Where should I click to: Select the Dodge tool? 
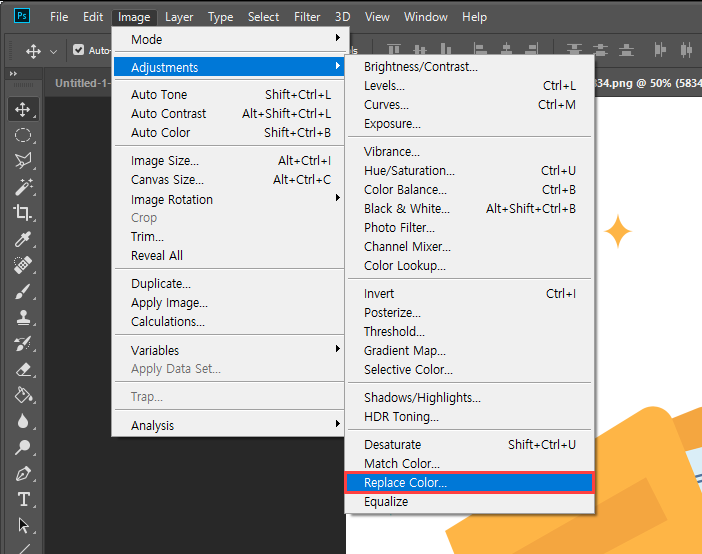(x=23, y=447)
